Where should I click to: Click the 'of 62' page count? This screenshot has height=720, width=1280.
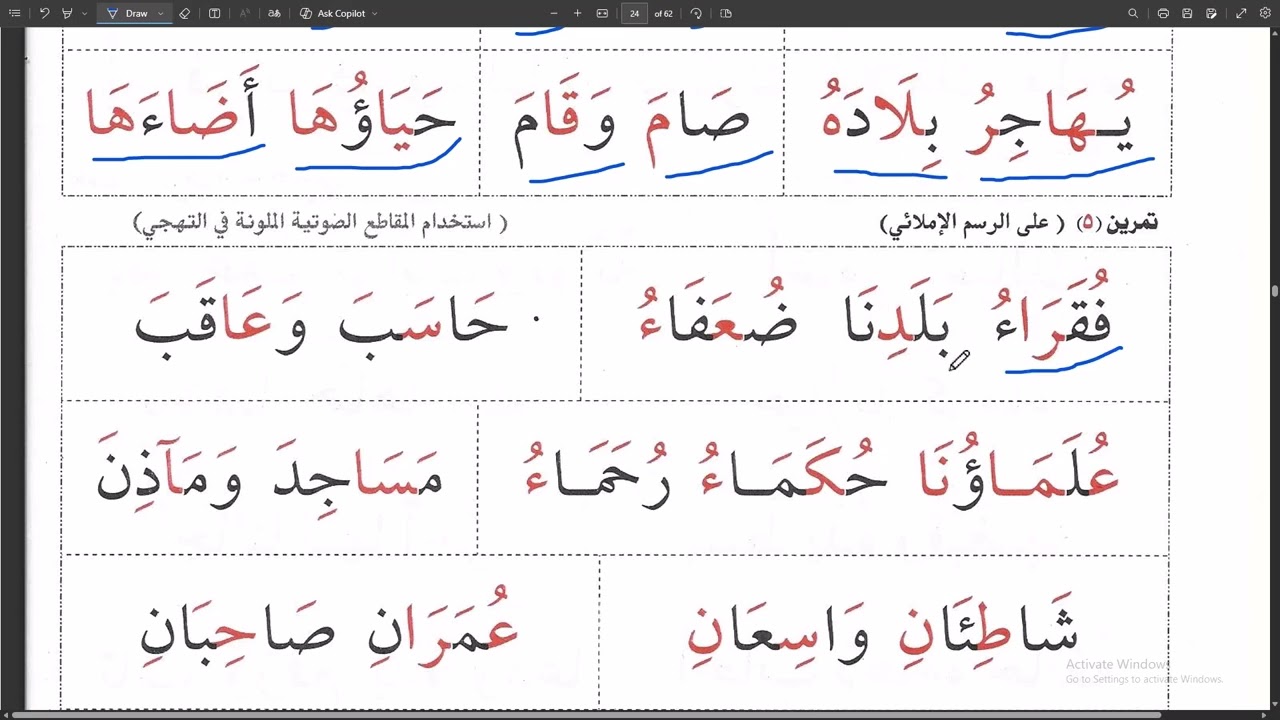coord(663,13)
